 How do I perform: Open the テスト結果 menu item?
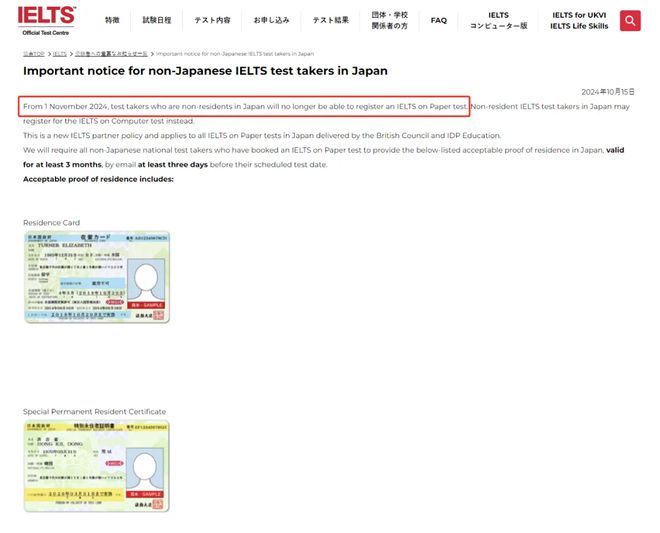[330, 20]
